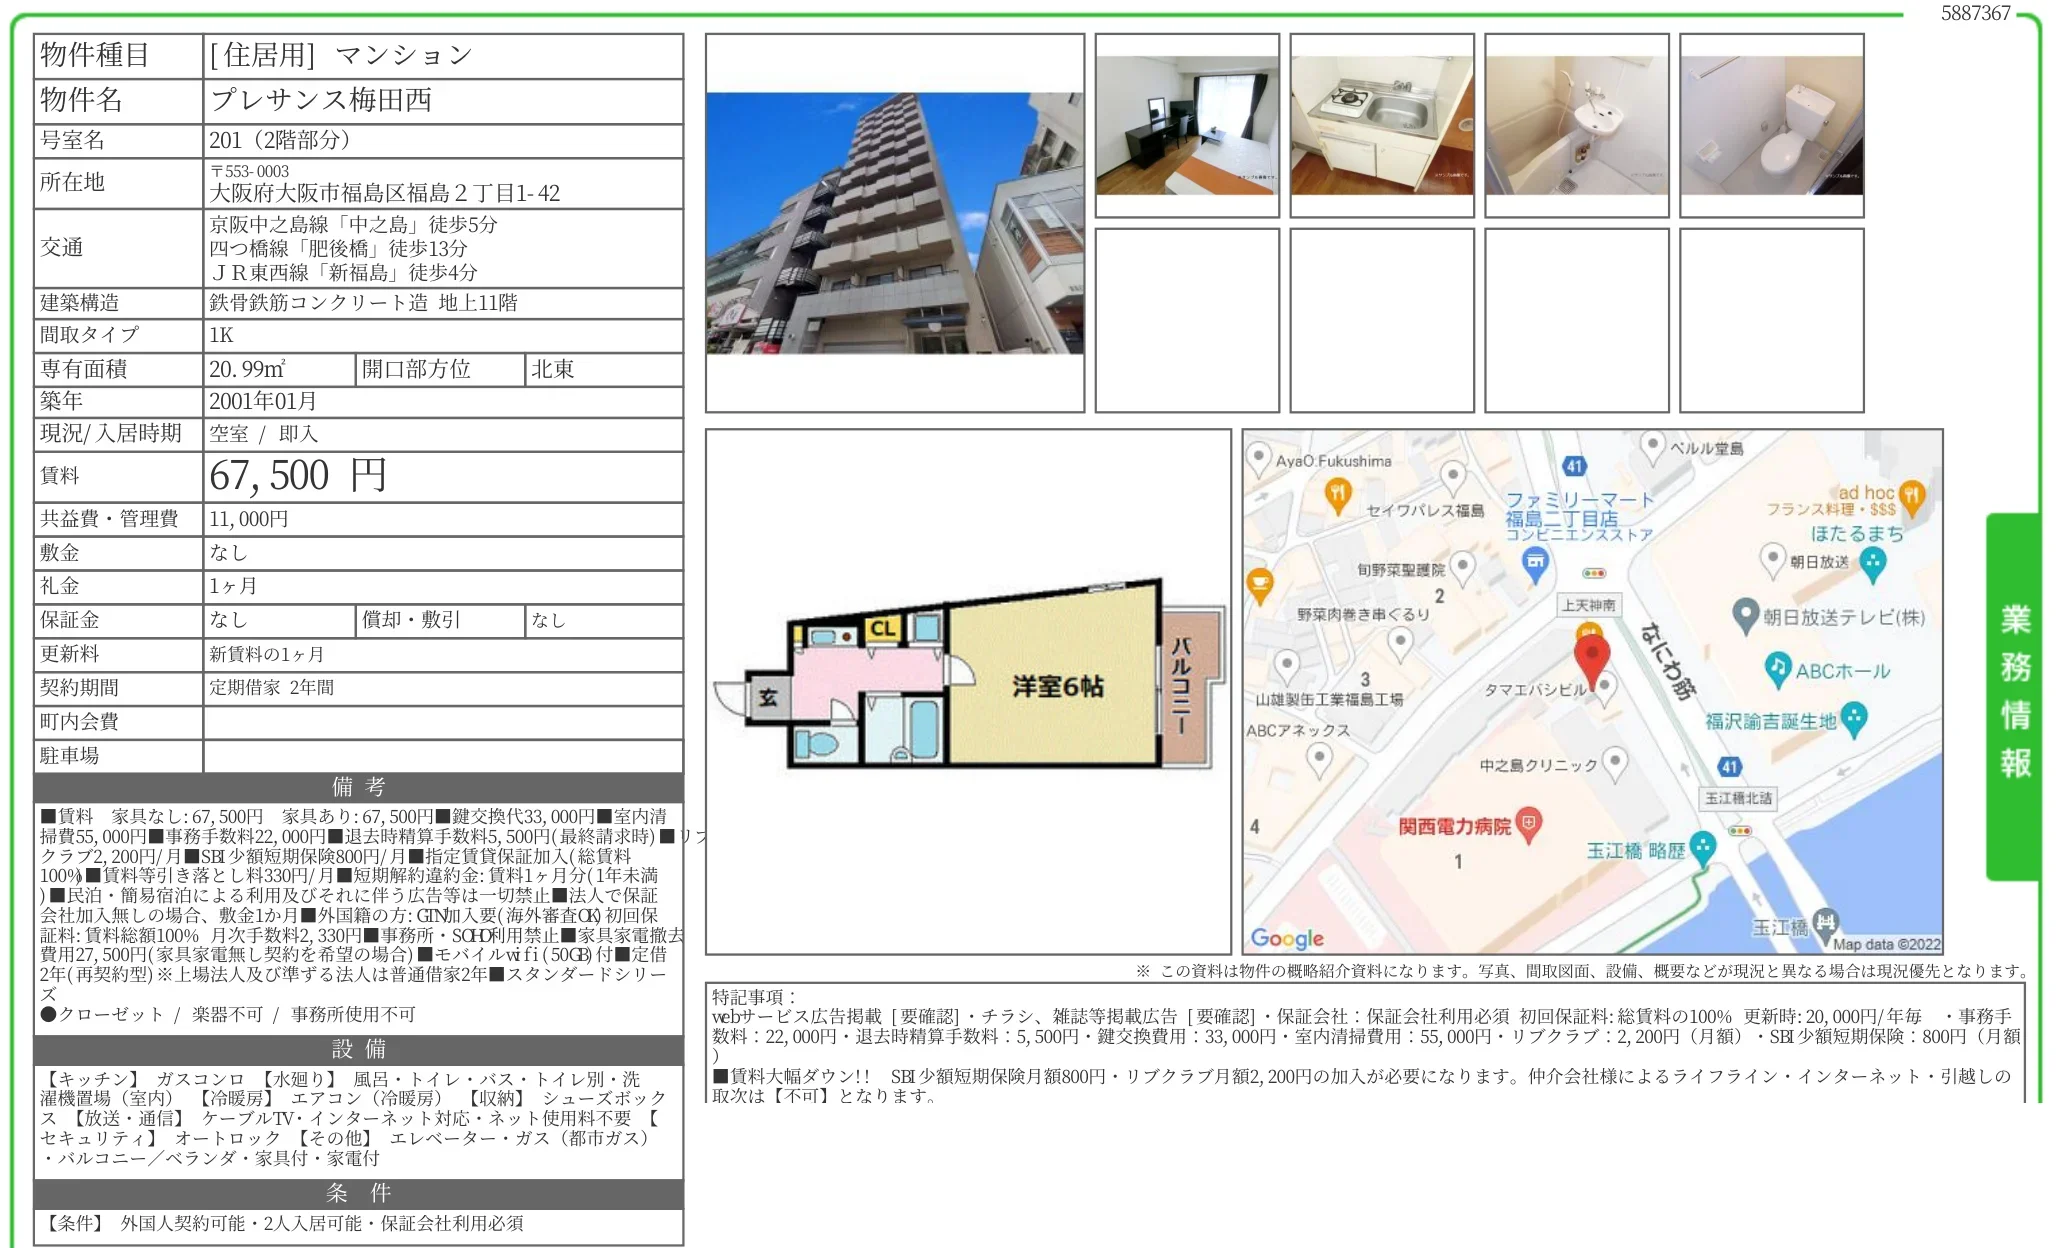Click the Map data ©2022 attribution
Screen dimensions: 2056x1248
(1886, 944)
